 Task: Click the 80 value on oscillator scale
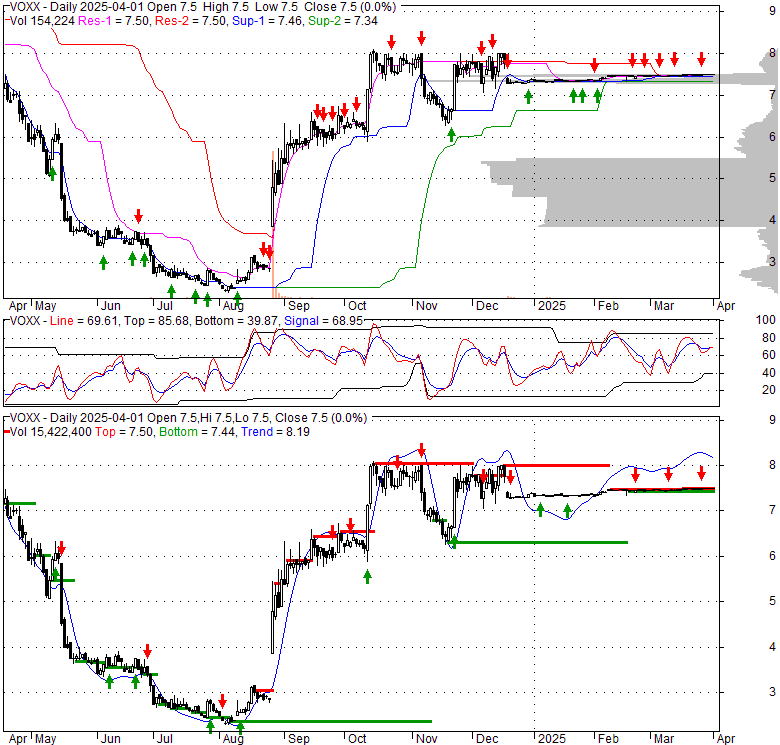coord(769,338)
